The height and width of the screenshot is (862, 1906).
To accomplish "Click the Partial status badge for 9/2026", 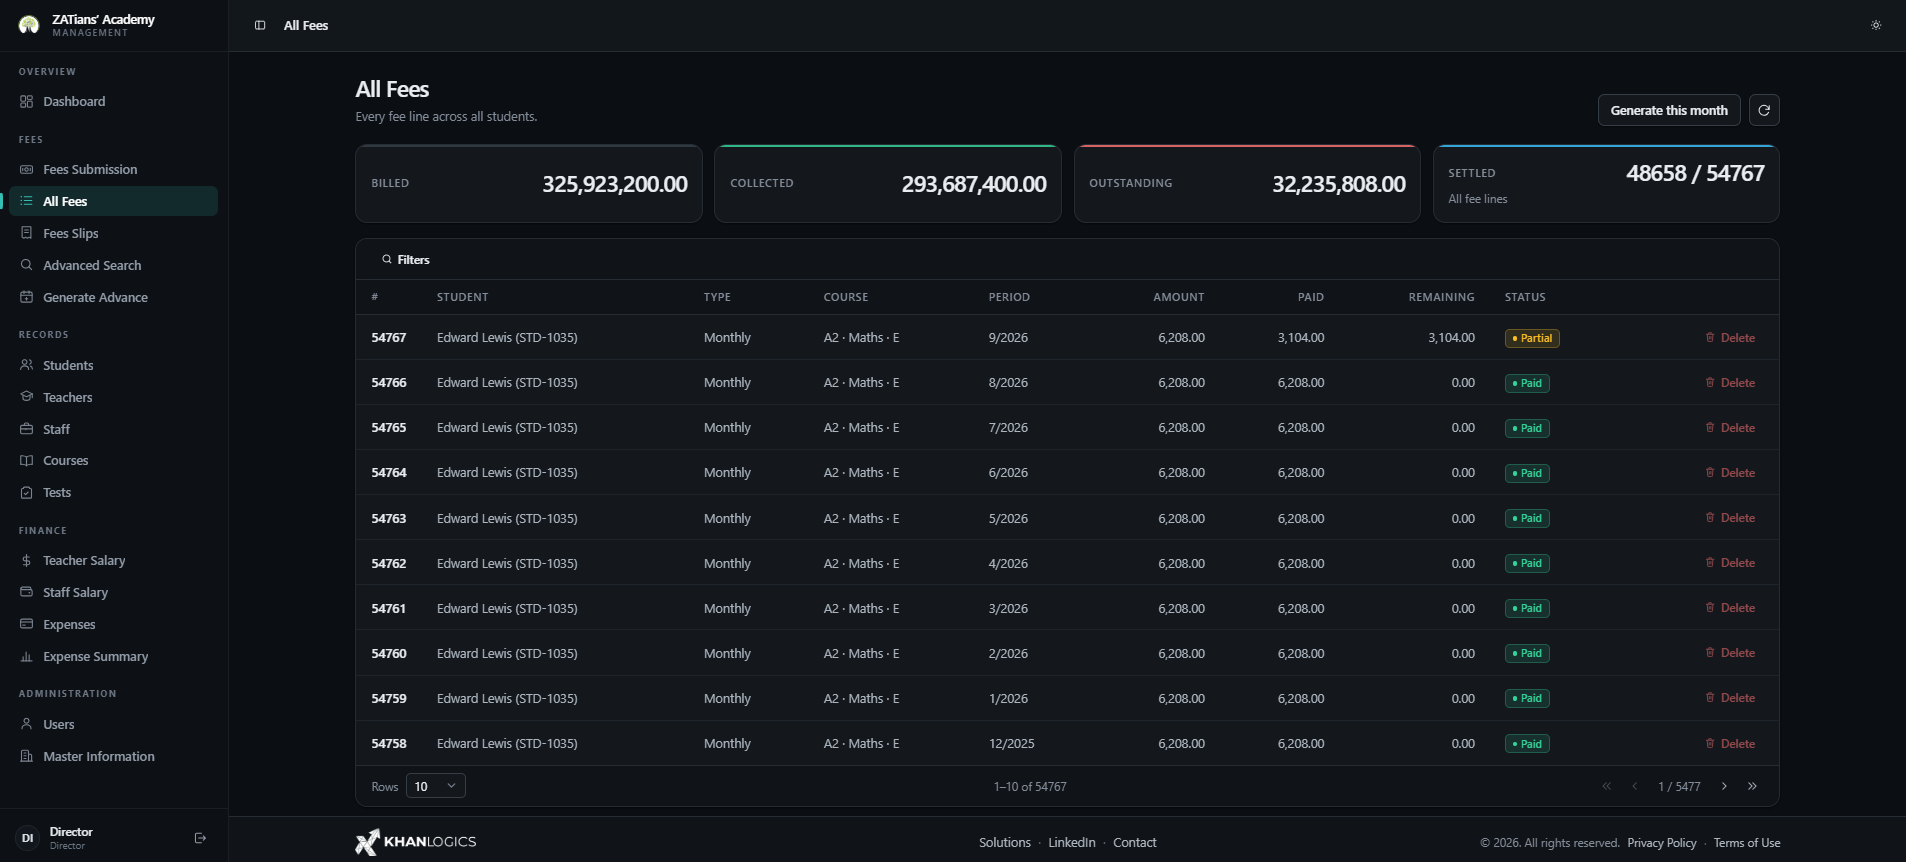I will pos(1532,338).
